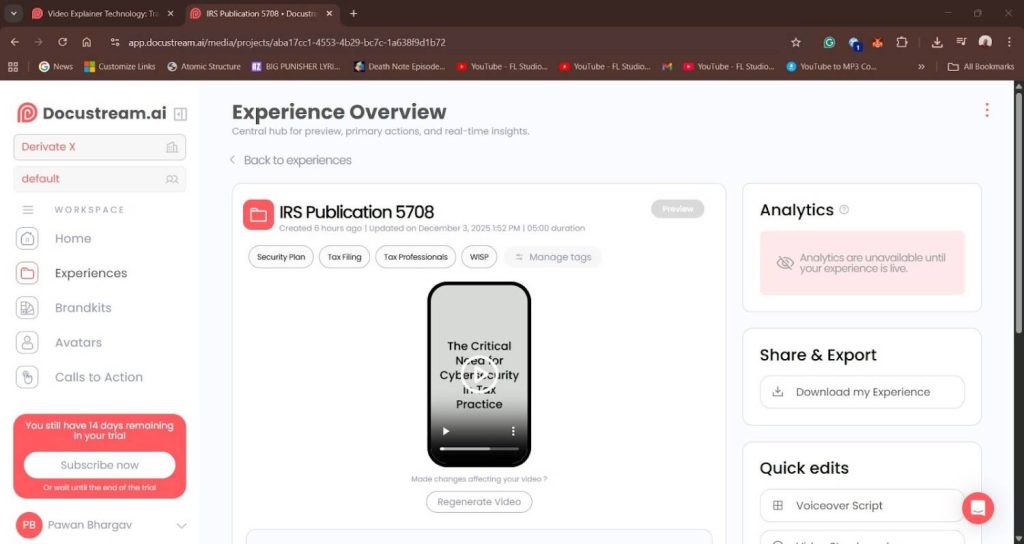
Task: Open the extensions puzzle icon
Action: pos(902,42)
